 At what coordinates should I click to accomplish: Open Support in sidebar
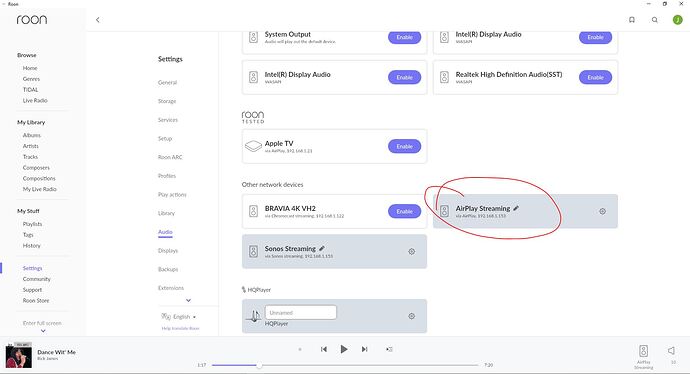pos(32,290)
